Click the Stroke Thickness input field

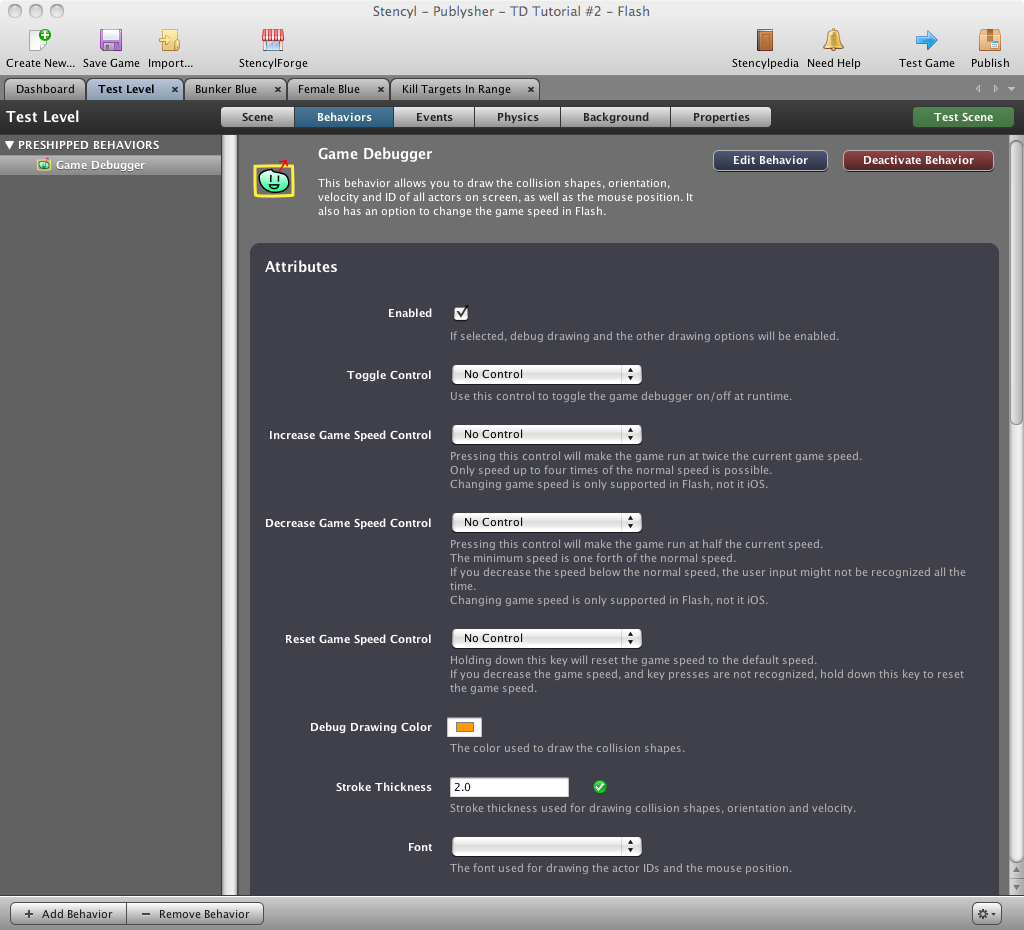pyautogui.click(x=509, y=787)
